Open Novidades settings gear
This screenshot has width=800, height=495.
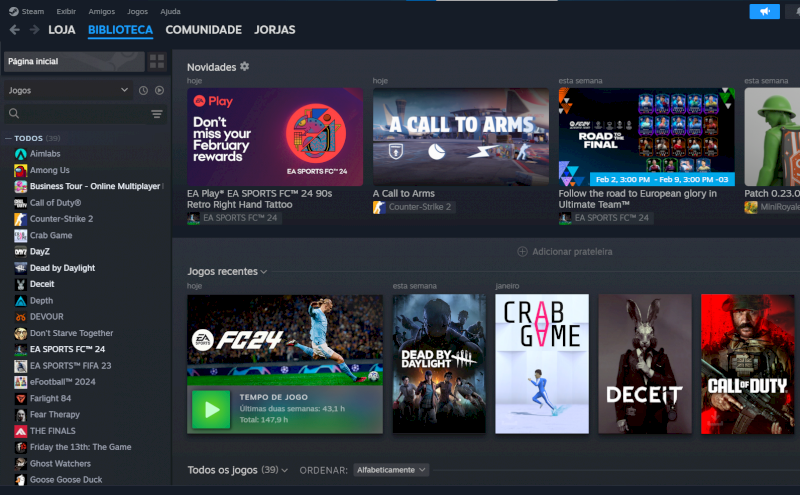pyautogui.click(x=245, y=66)
